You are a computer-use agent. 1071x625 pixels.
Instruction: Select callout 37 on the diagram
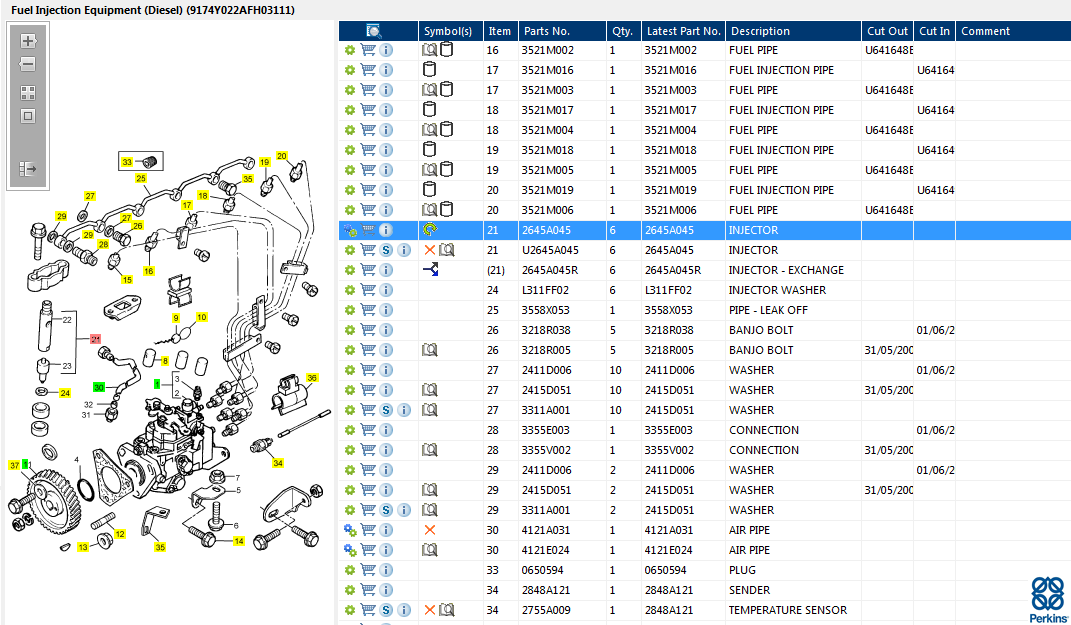coord(14,465)
